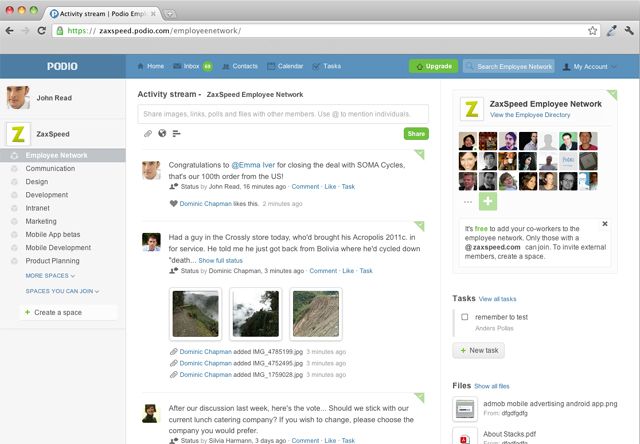Click the eyedropper extension icon
Viewport: 640px width, 444px height.
pos(611,31)
